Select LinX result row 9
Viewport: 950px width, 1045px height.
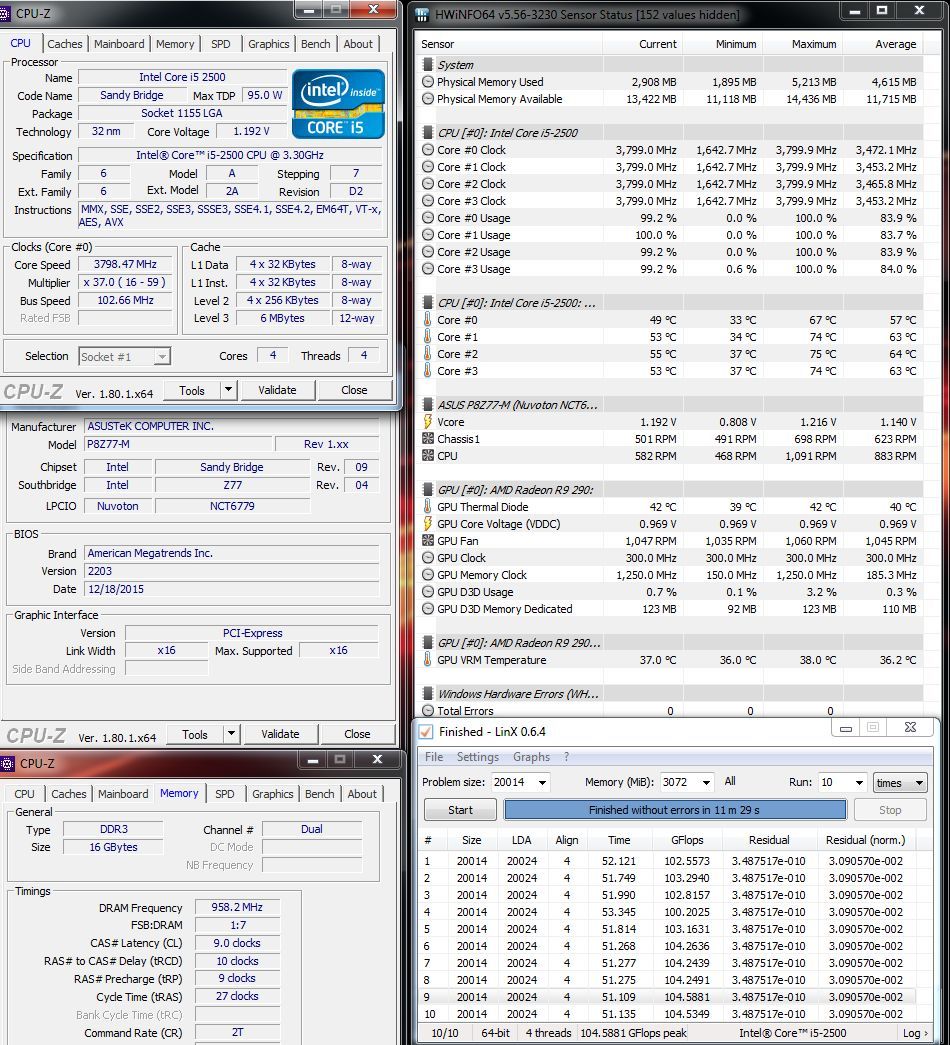pyautogui.click(x=669, y=997)
